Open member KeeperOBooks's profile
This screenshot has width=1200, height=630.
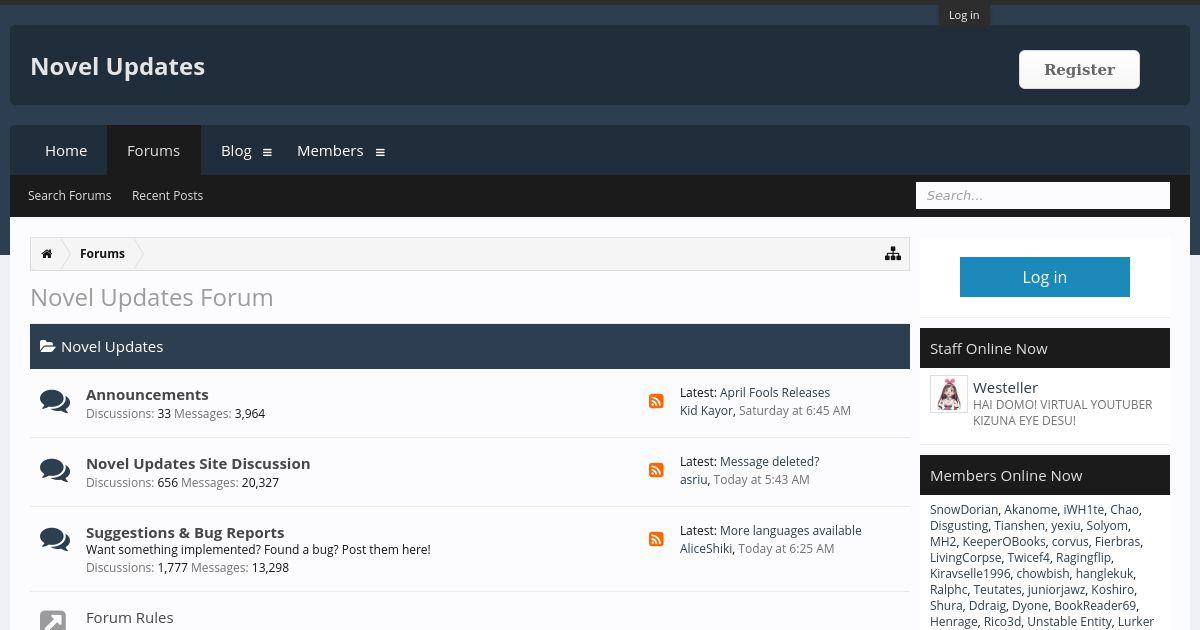(1004, 541)
